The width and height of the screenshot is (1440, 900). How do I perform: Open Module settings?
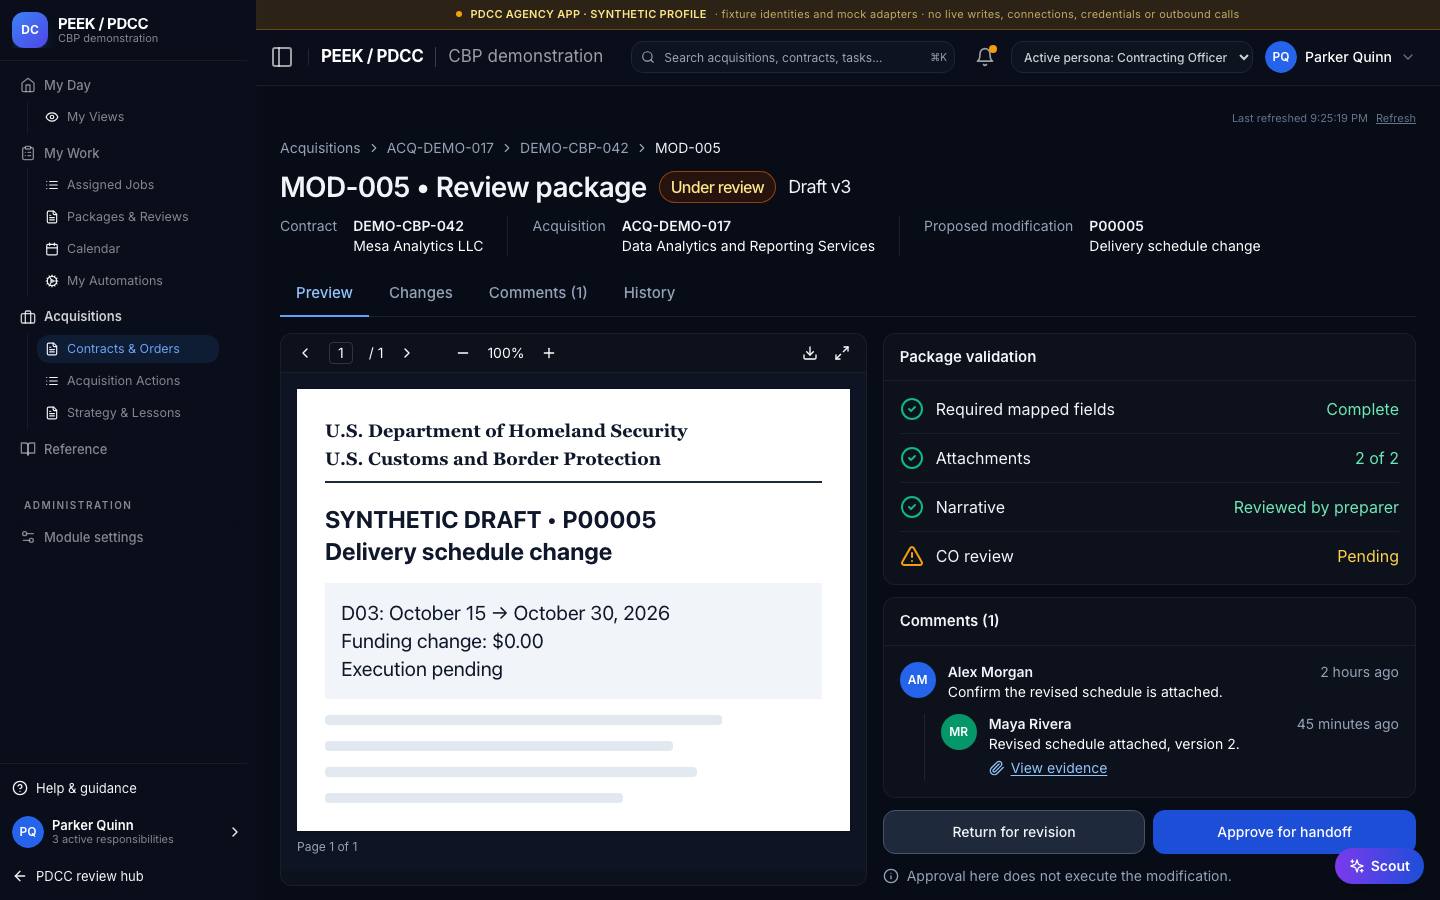(93, 537)
